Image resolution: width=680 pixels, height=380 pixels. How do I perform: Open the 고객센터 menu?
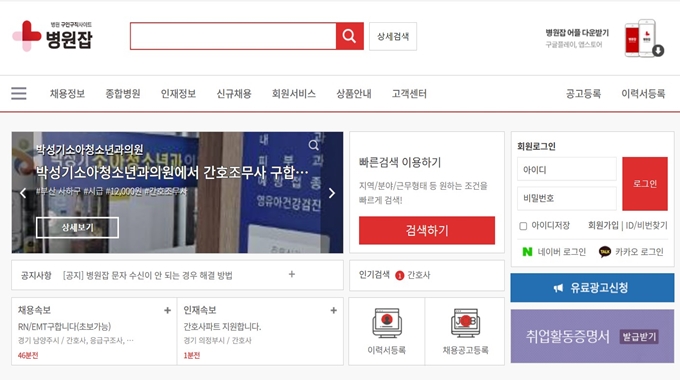click(x=409, y=94)
